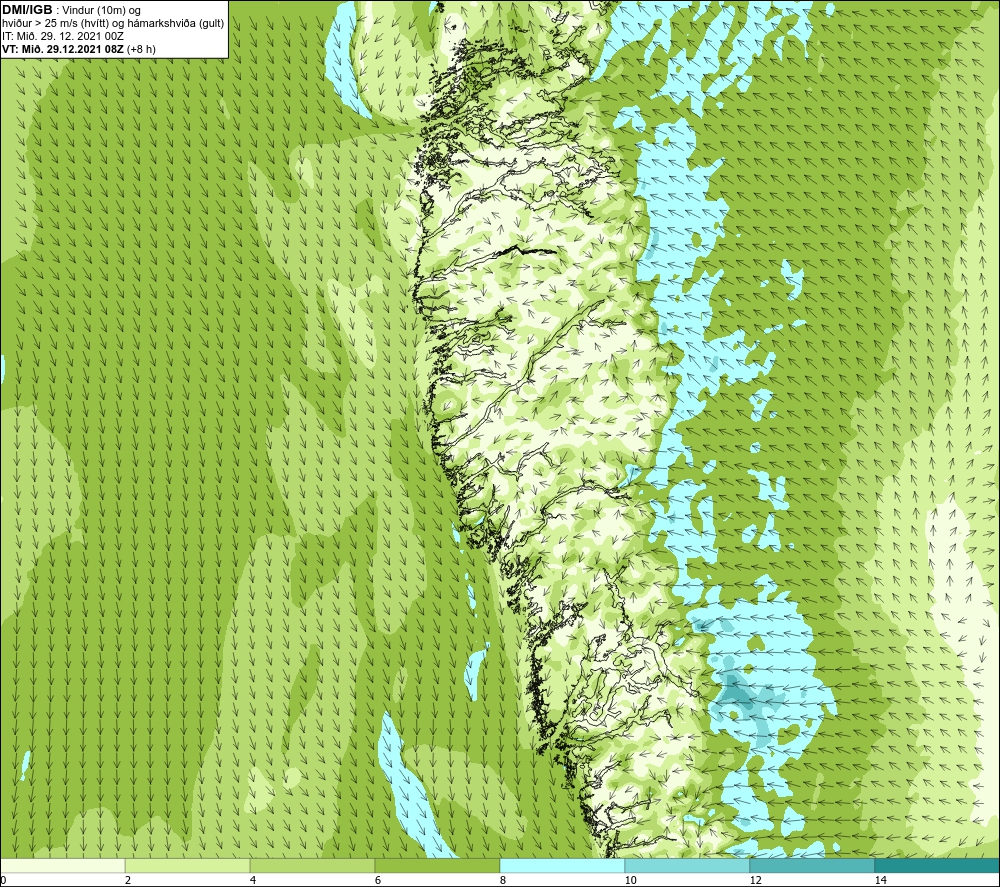Viewport: 1000px width, 887px height.
Task: Click the 2–4 m/s light green legend swatch
Action: (x=188, y=865)
